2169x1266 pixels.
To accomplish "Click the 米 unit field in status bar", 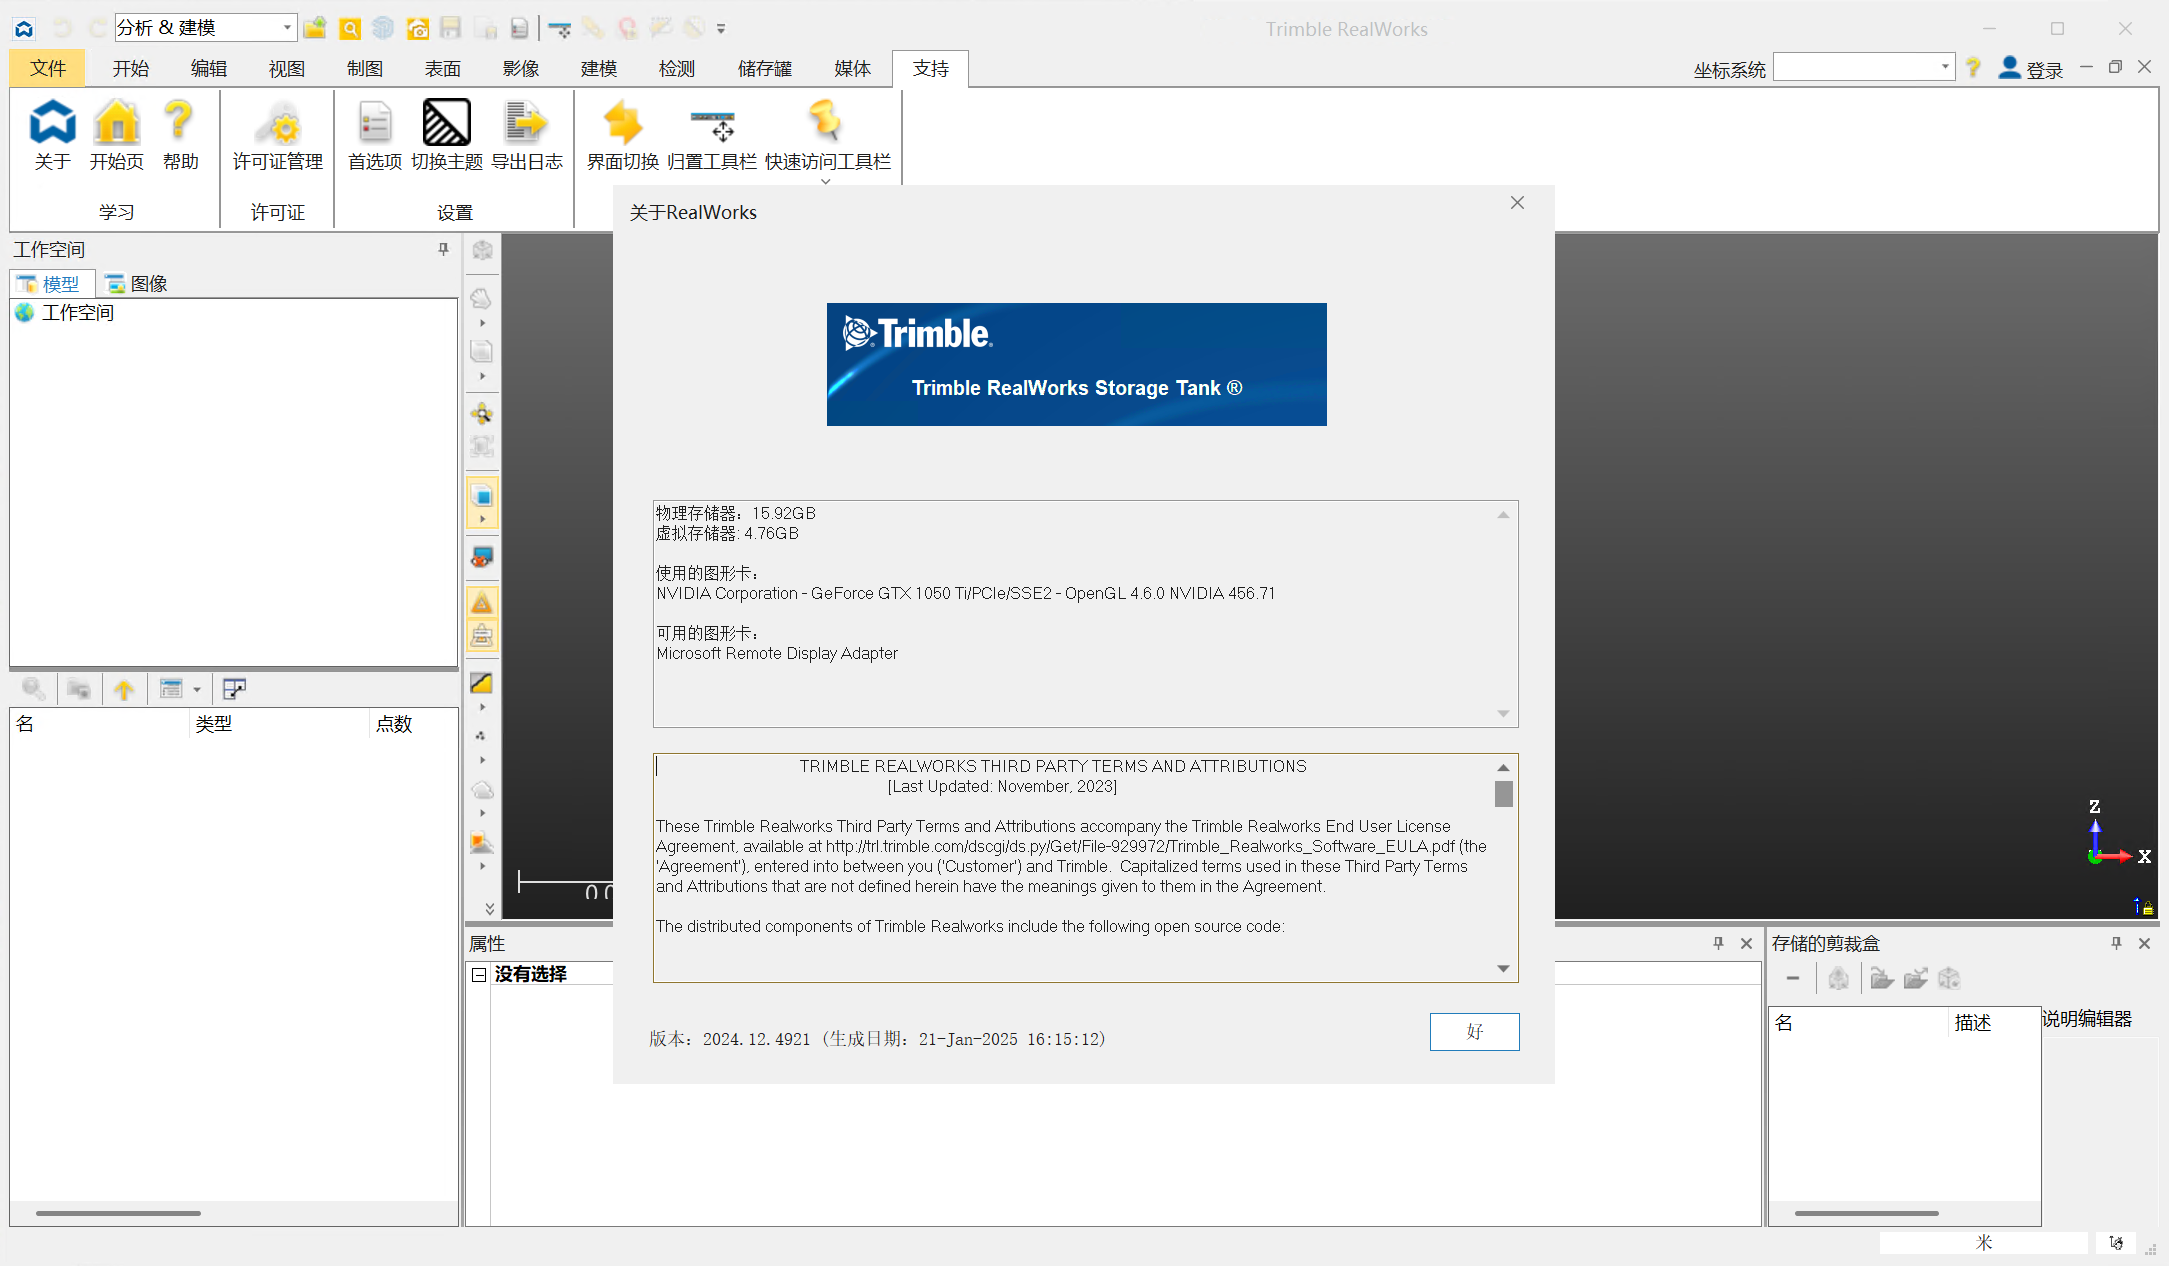I will pos(1984,1242).
